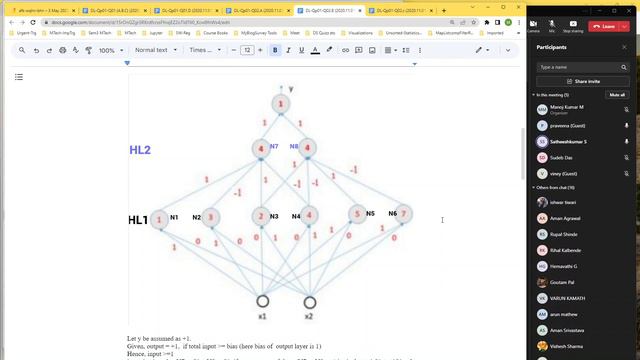Redo the last edit in Docs
The image size is (640, 360).
tap(49, 50)
